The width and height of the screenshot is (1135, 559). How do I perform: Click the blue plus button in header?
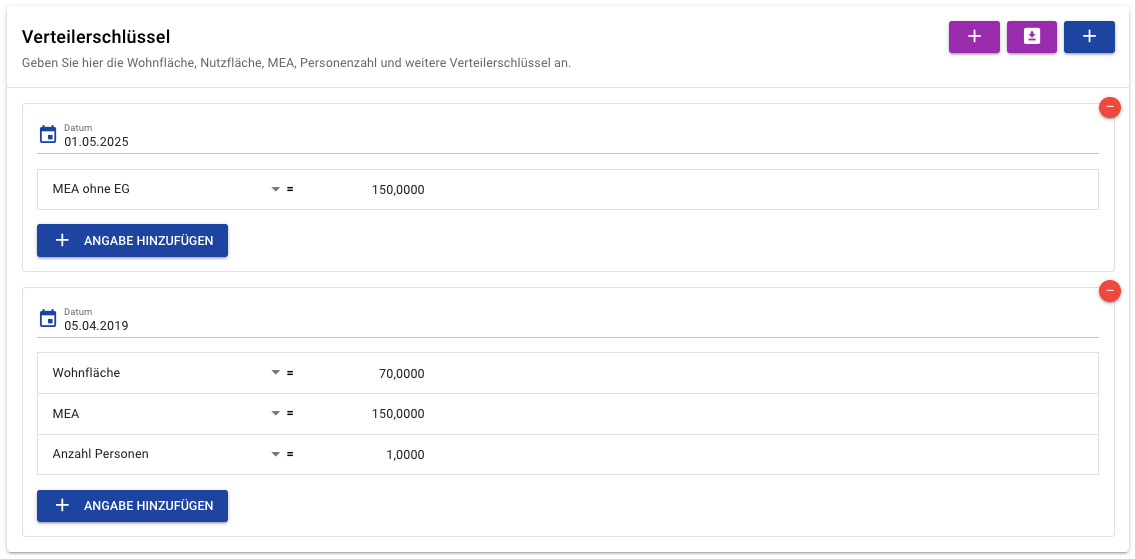tap(1089, 37)
